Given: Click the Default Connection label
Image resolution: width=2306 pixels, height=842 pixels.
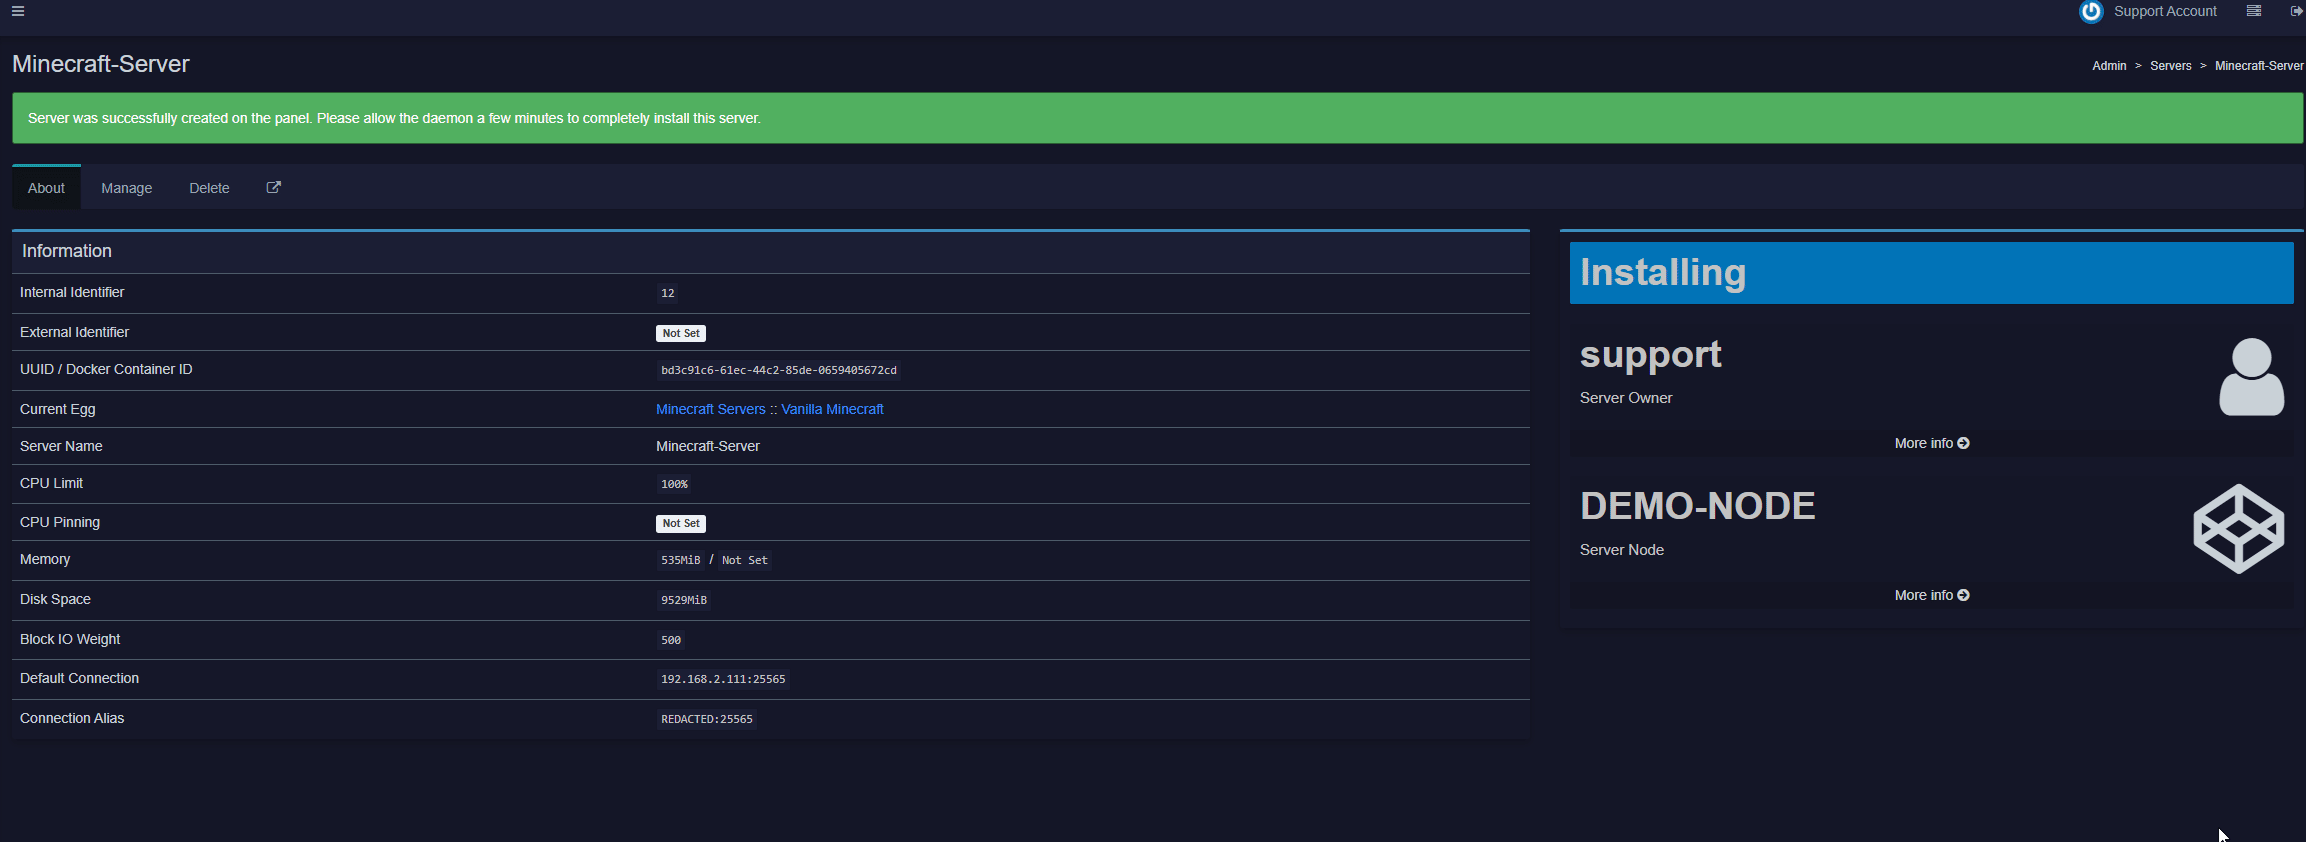Looking at the screenshot, I should tap(79, 678).
